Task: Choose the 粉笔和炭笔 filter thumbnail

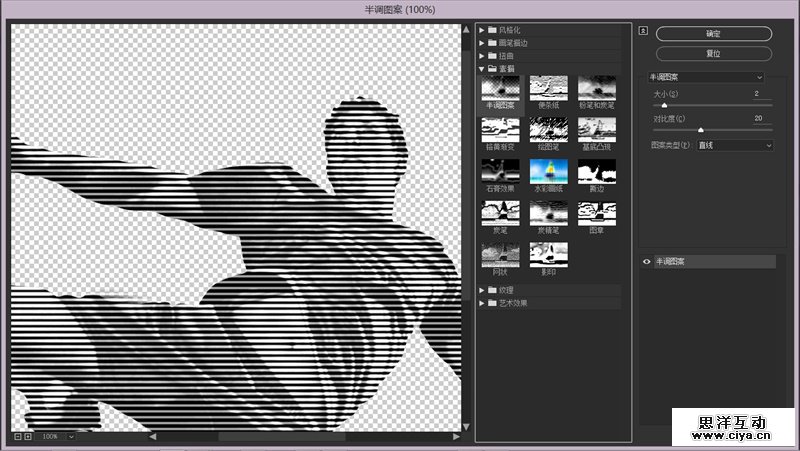Action: point(597,86)
